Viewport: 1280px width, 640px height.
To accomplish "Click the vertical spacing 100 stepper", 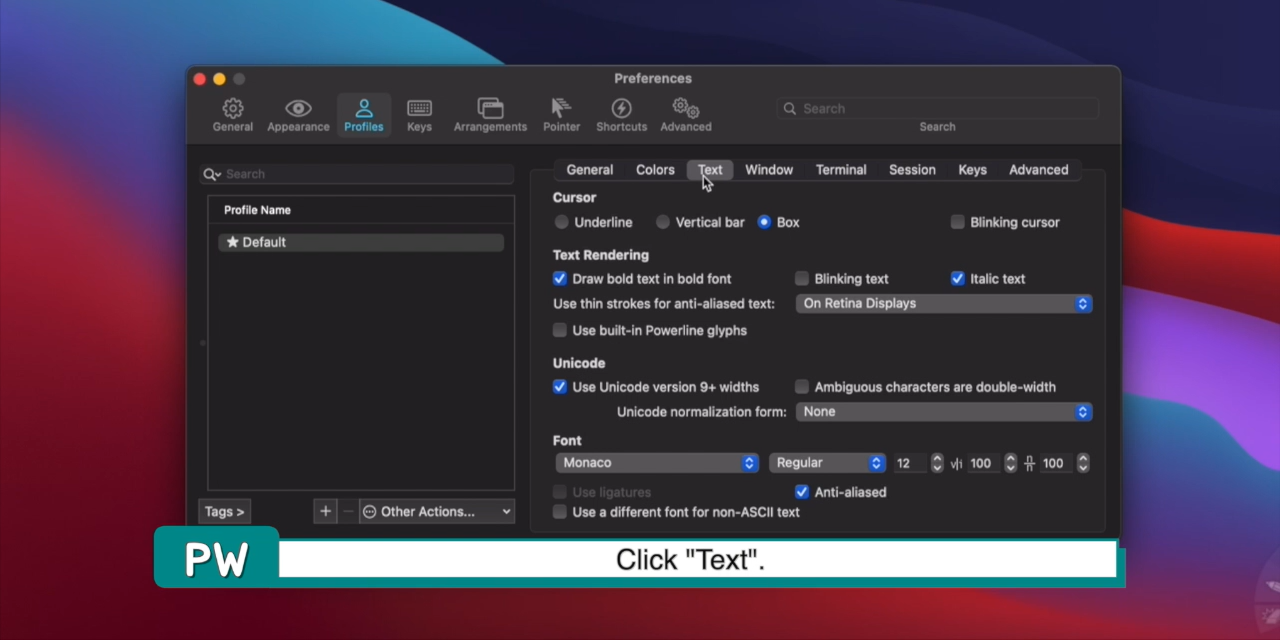I will tap(1083, 463).
